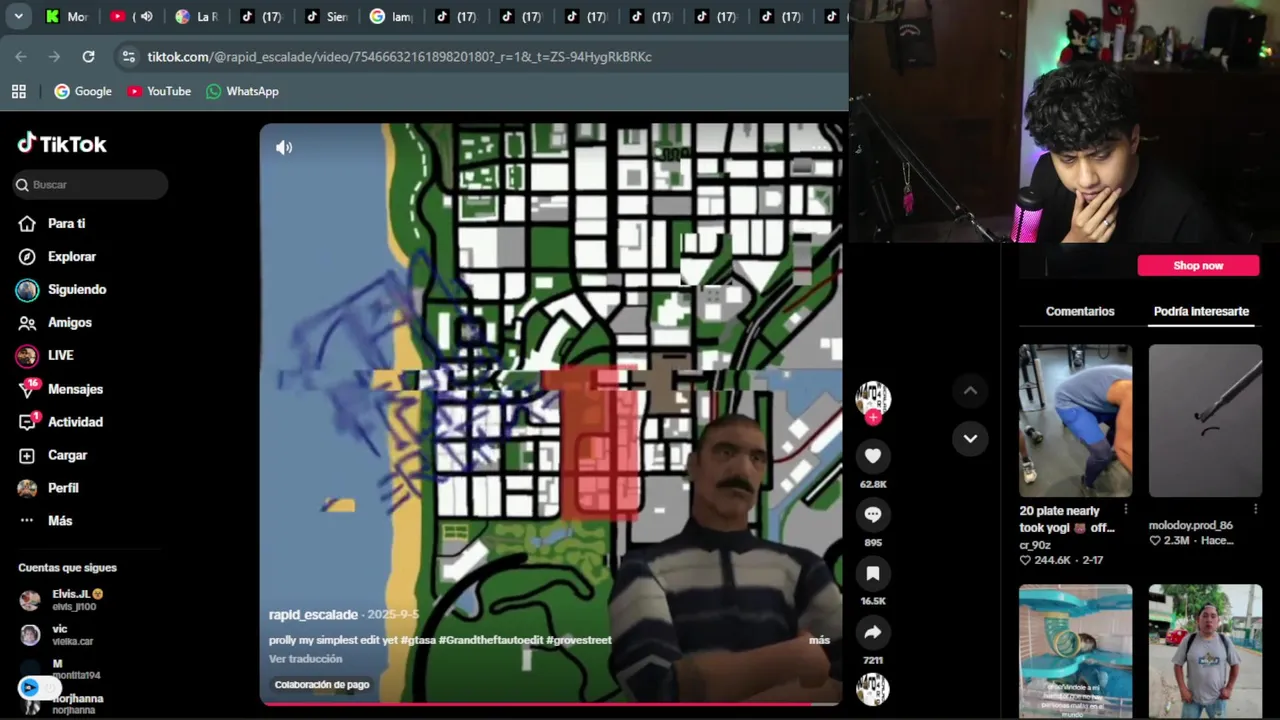This screenshot has width=1280, height=720.
Task: Open the Google bookmark
Action: pos(83,91)
